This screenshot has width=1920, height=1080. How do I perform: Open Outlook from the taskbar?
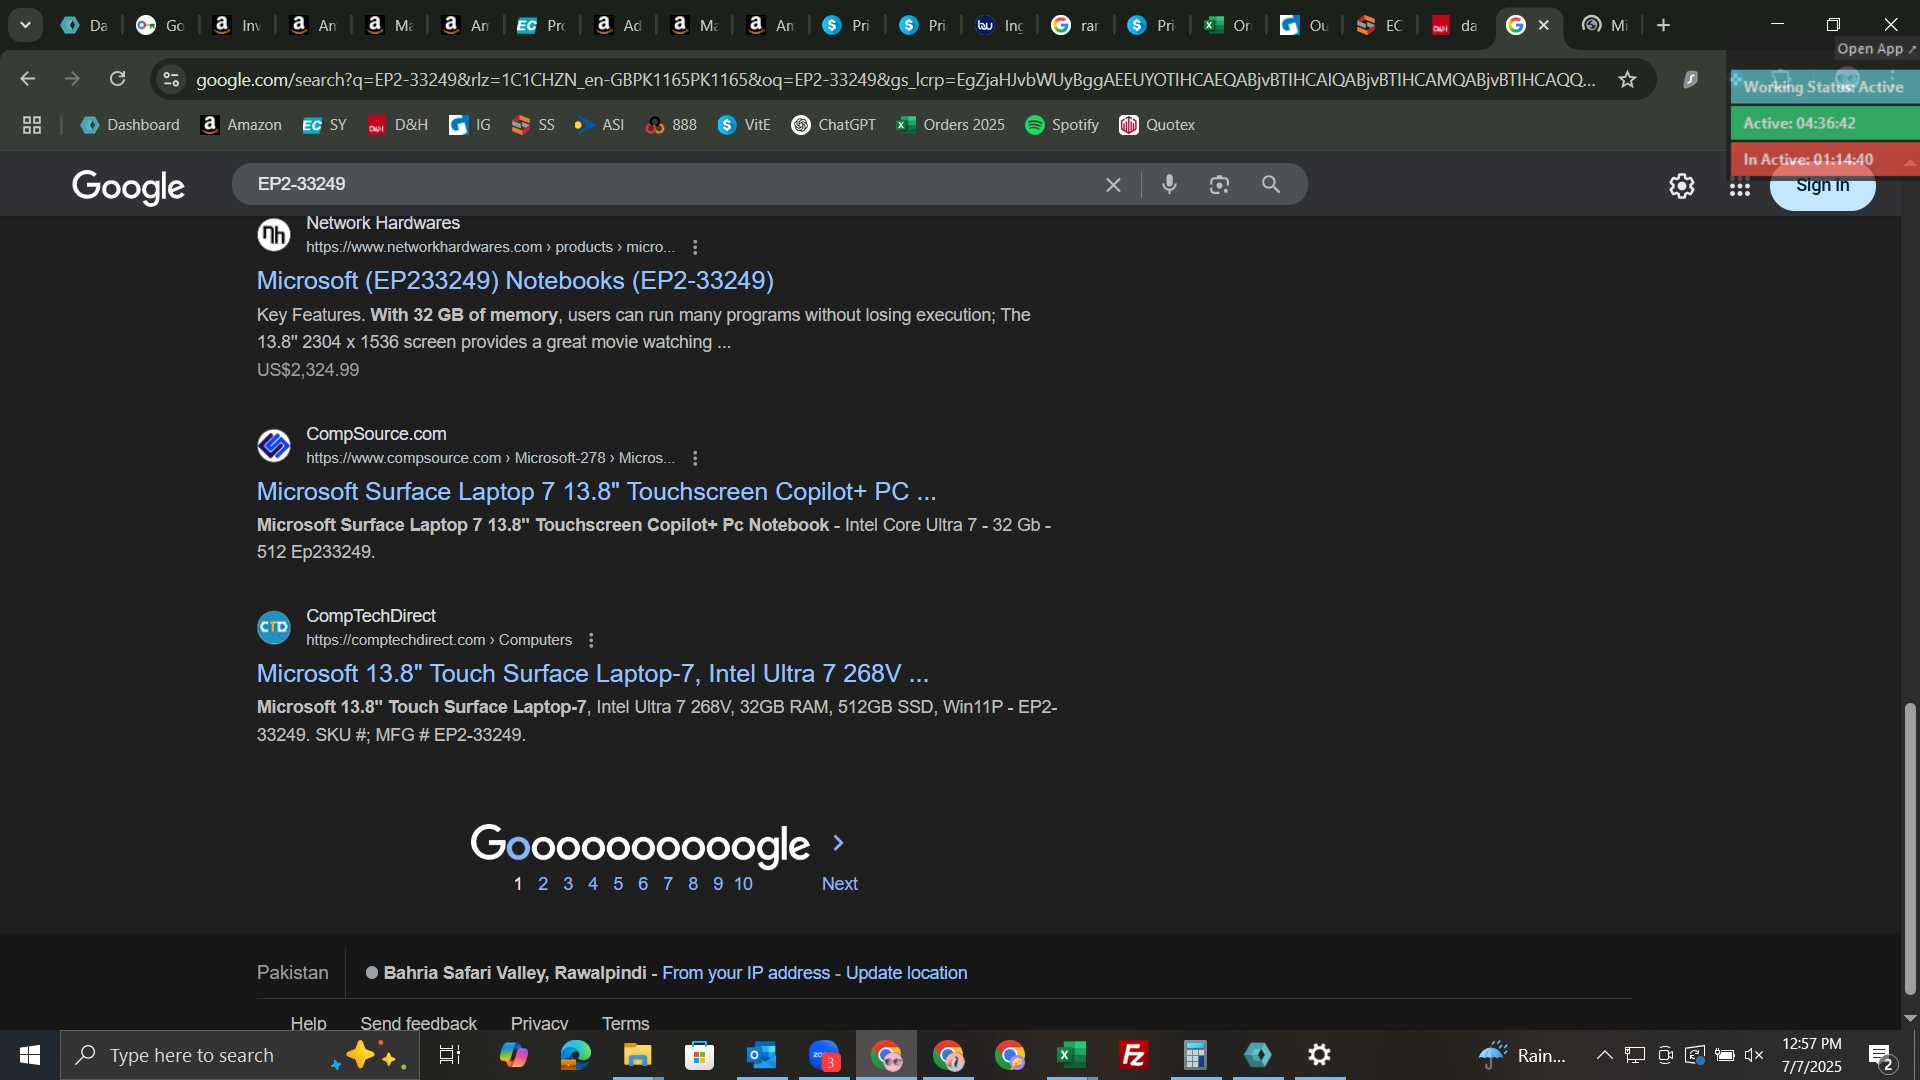pos(762,1055)
